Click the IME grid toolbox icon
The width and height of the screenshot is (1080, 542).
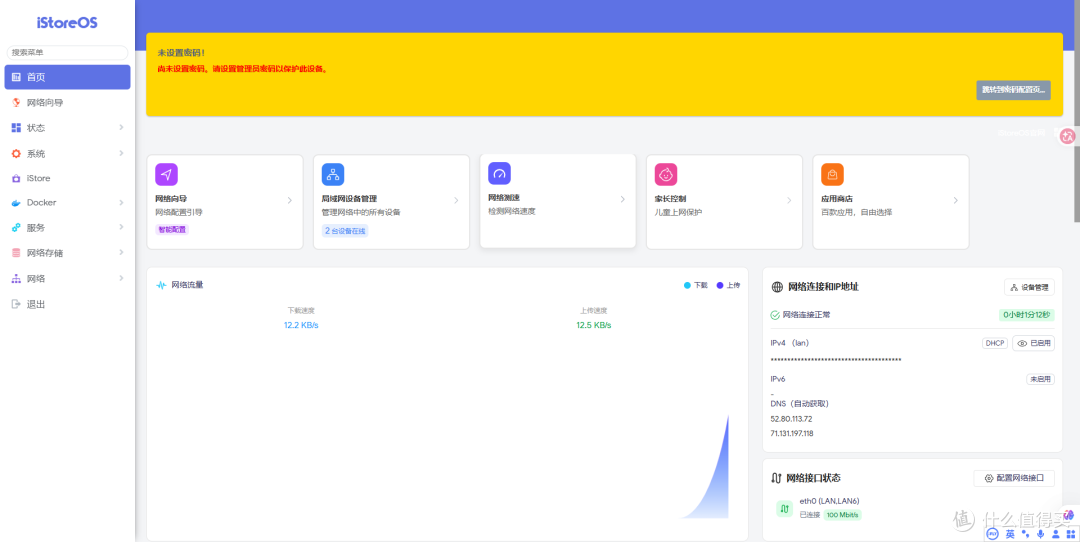click(x=1070, y=534)
